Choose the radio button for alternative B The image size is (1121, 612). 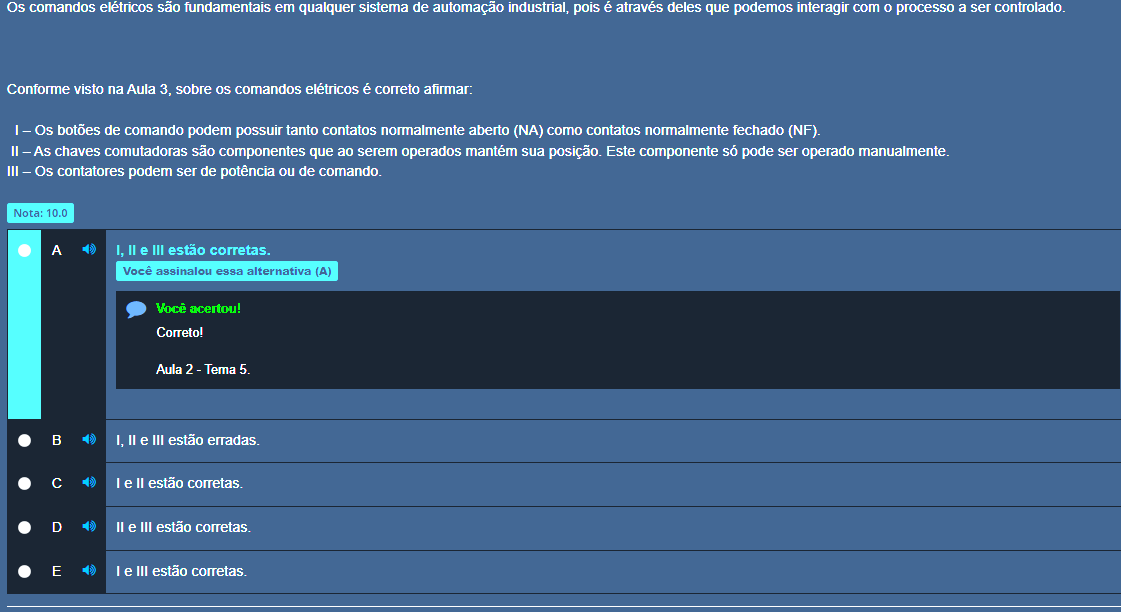[x=24, y=440]
